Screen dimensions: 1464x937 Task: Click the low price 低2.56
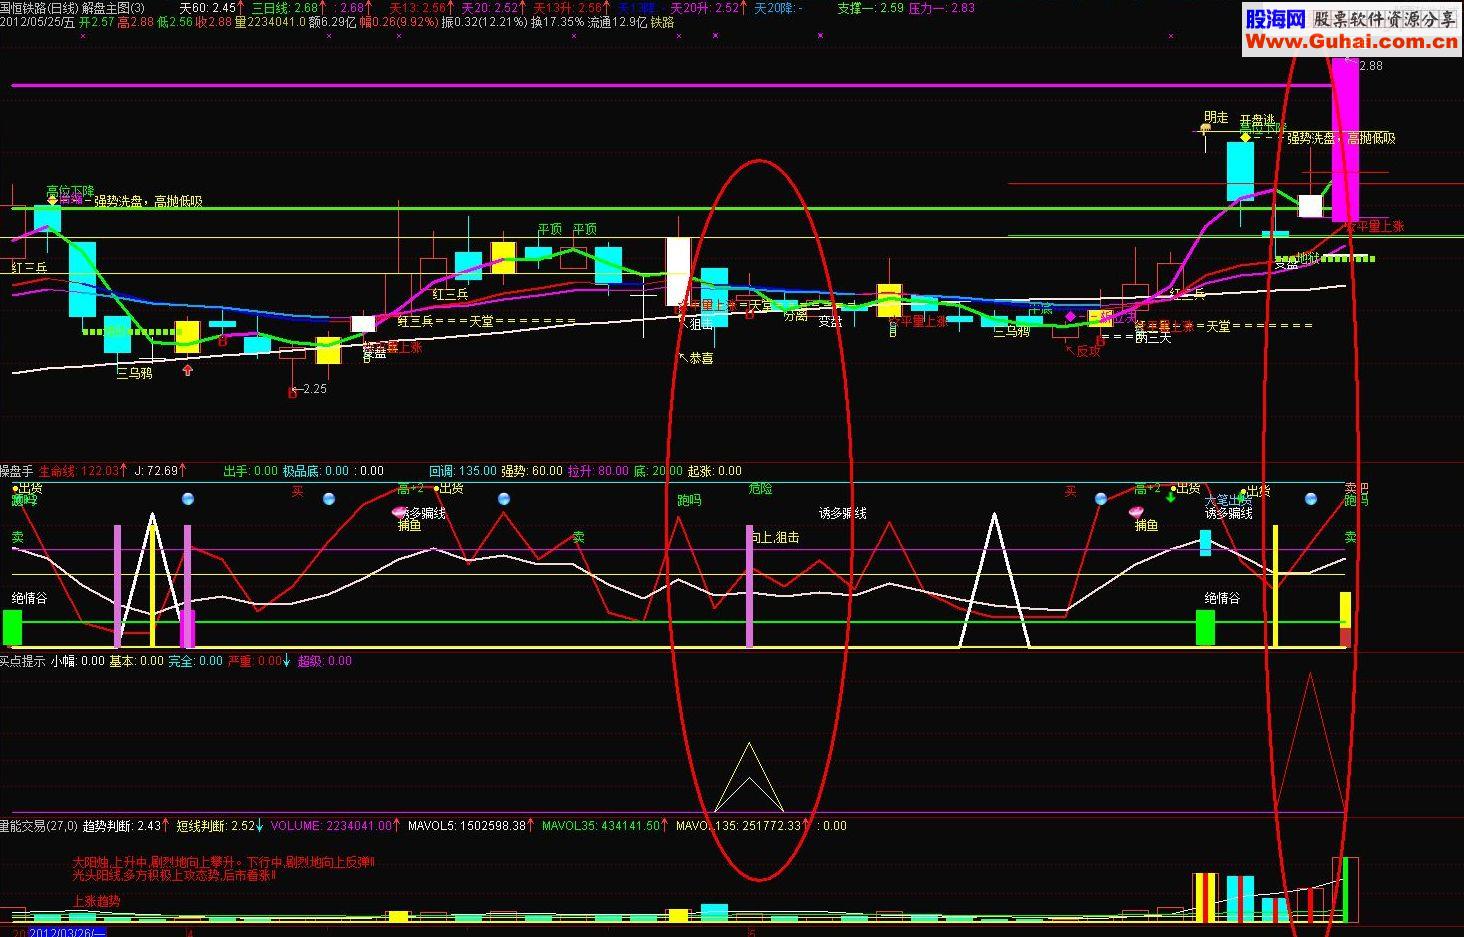(174, 22)
